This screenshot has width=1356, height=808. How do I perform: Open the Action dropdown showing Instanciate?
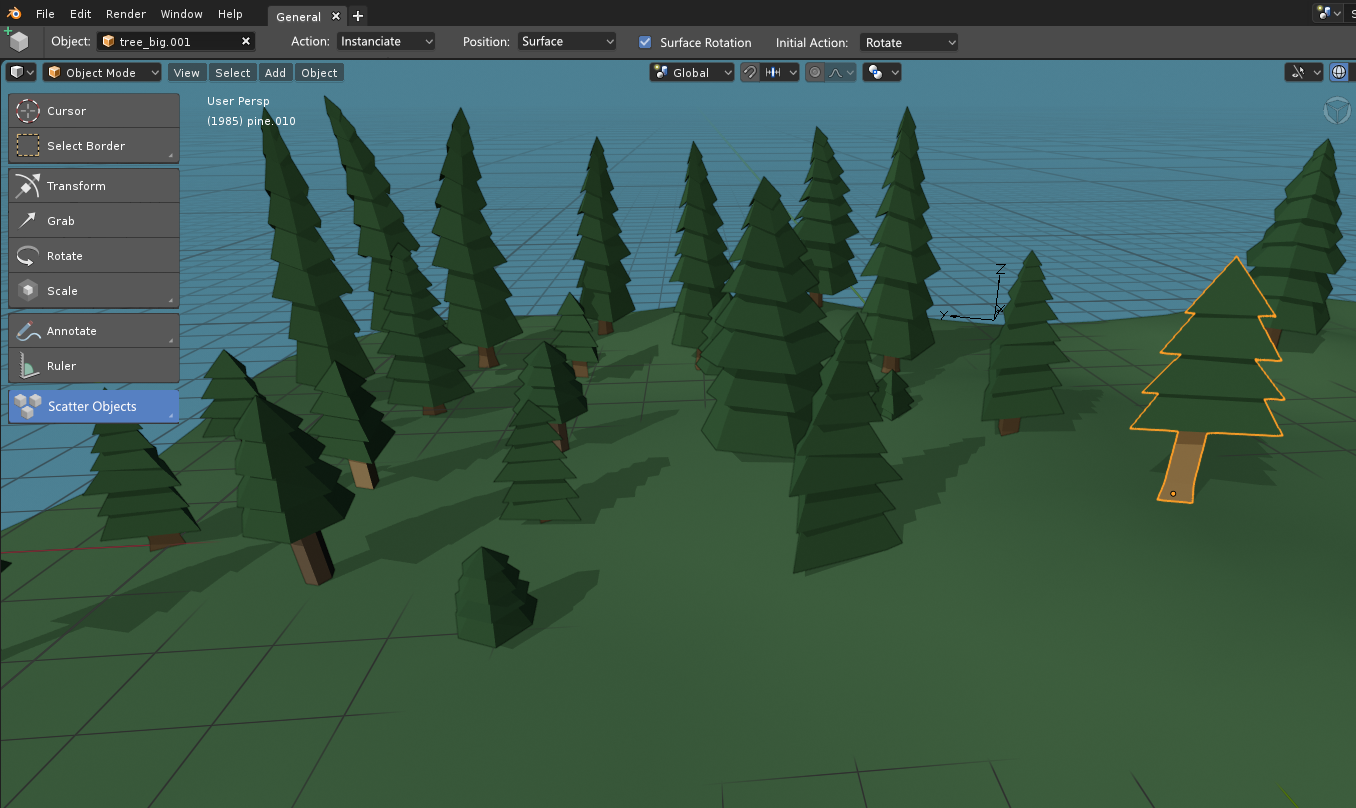click(386, 42)
